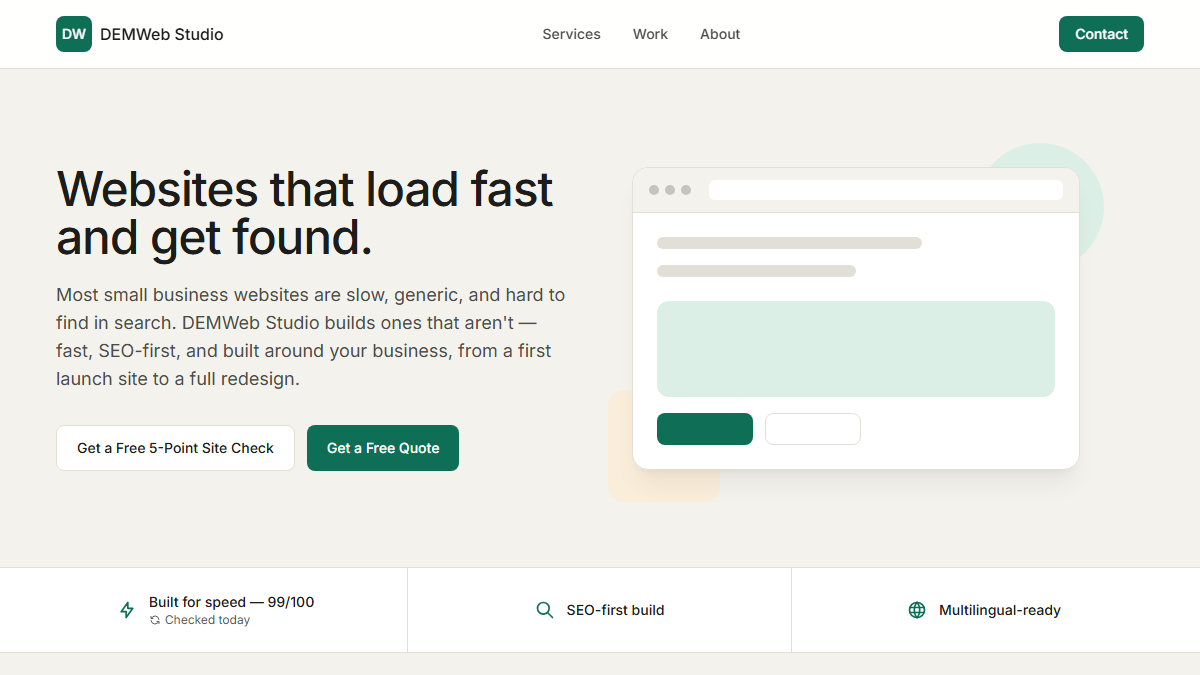
Task: Click the Built for speed — 99/100 text
Action: tap(231, 602)
